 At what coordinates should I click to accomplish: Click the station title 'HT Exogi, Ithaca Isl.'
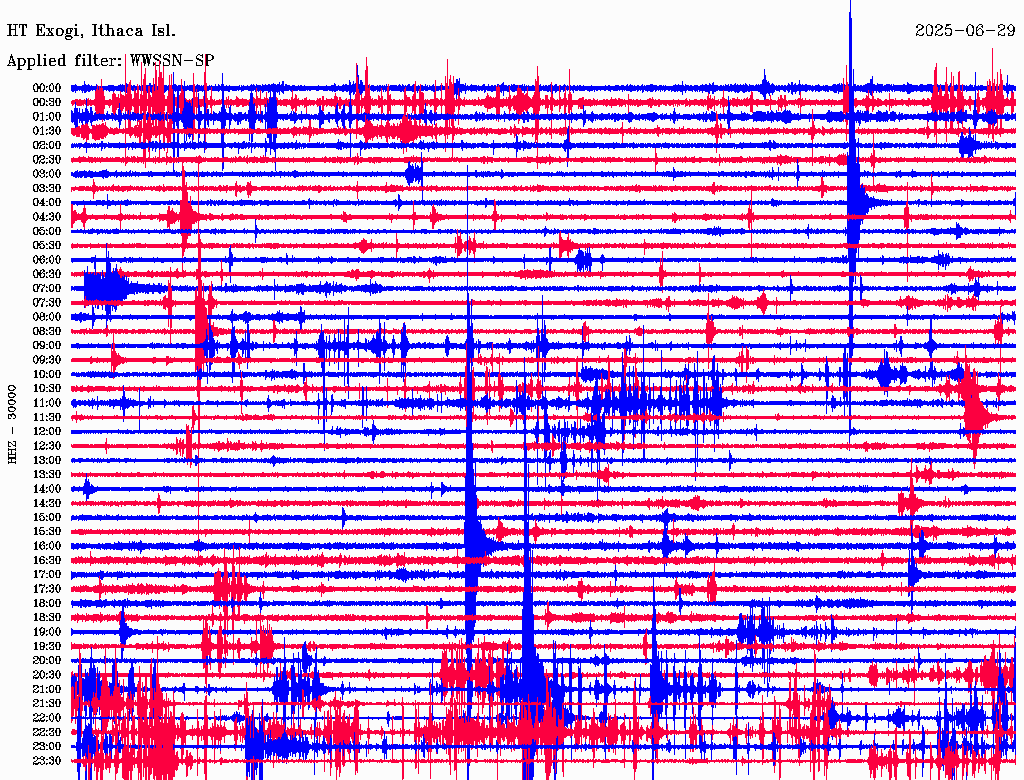pyautogui.click(x=91, y=31)
